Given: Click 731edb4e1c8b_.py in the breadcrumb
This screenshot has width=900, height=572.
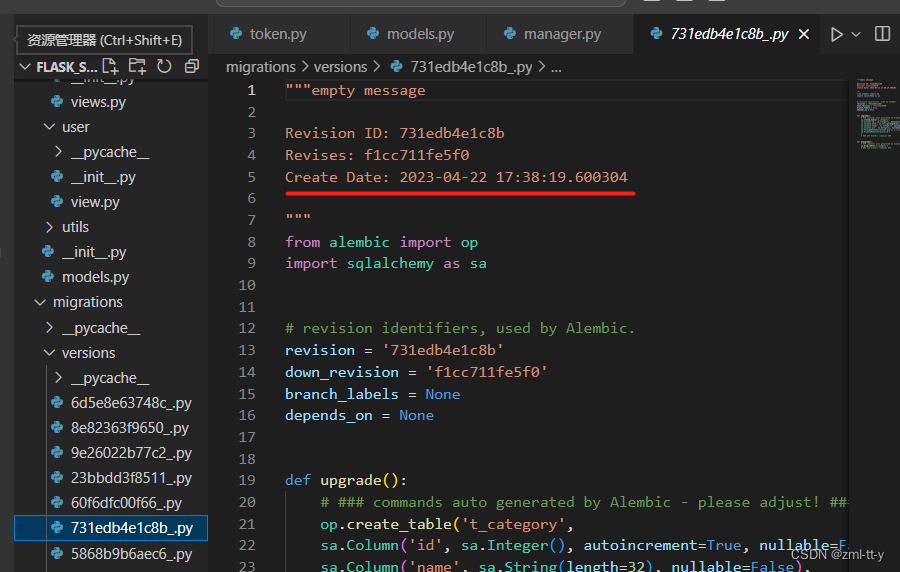Looking at the screenshot, I should (x=471, y=67).
